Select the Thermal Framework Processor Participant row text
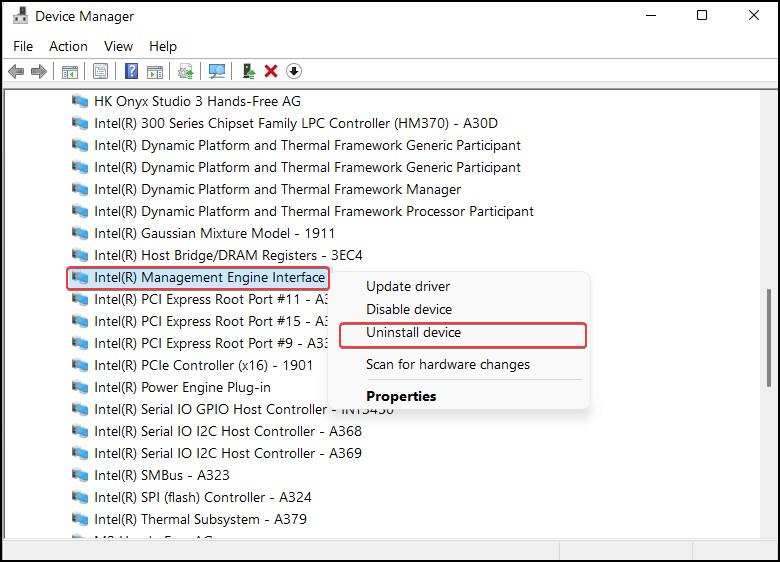 click(x=313, y=211)
